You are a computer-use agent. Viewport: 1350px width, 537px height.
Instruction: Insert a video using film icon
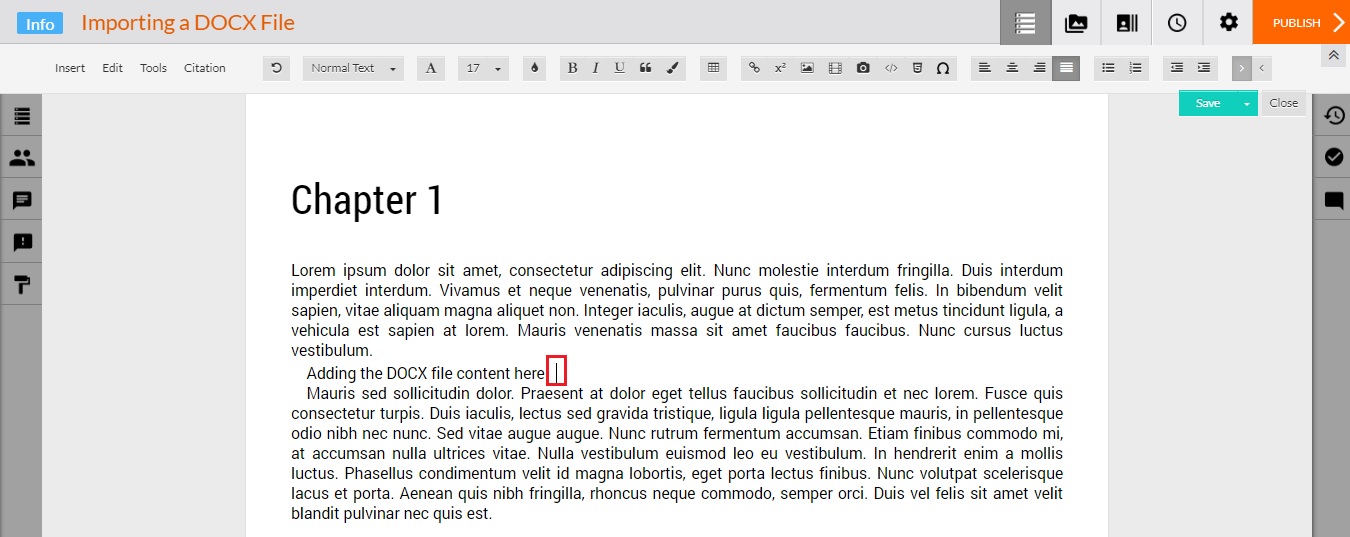(835, 68)
